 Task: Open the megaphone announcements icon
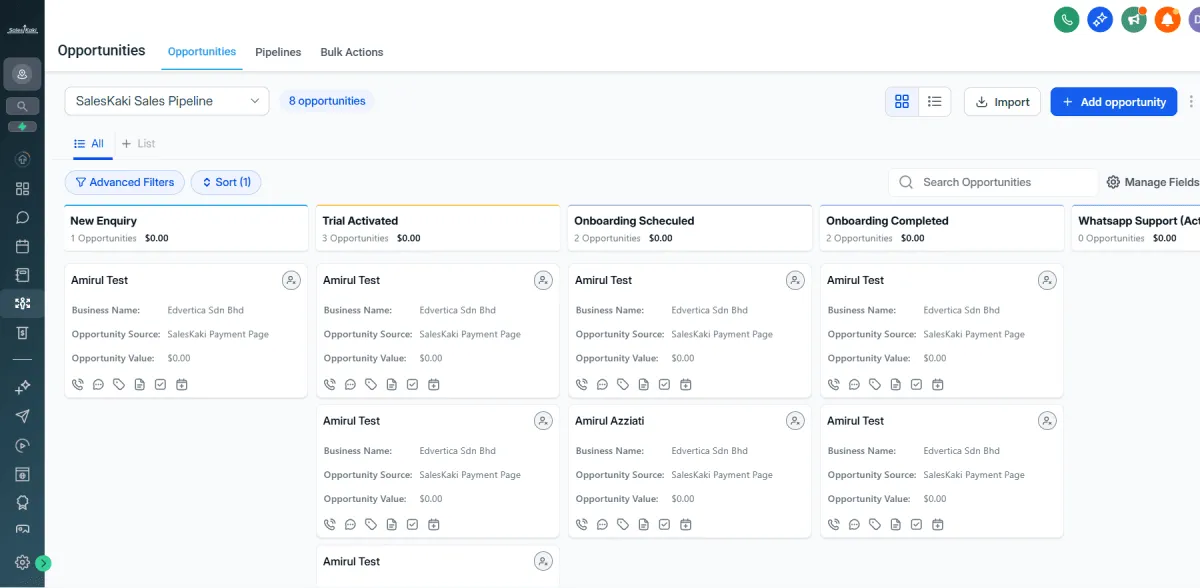(x=1133, y=19)
